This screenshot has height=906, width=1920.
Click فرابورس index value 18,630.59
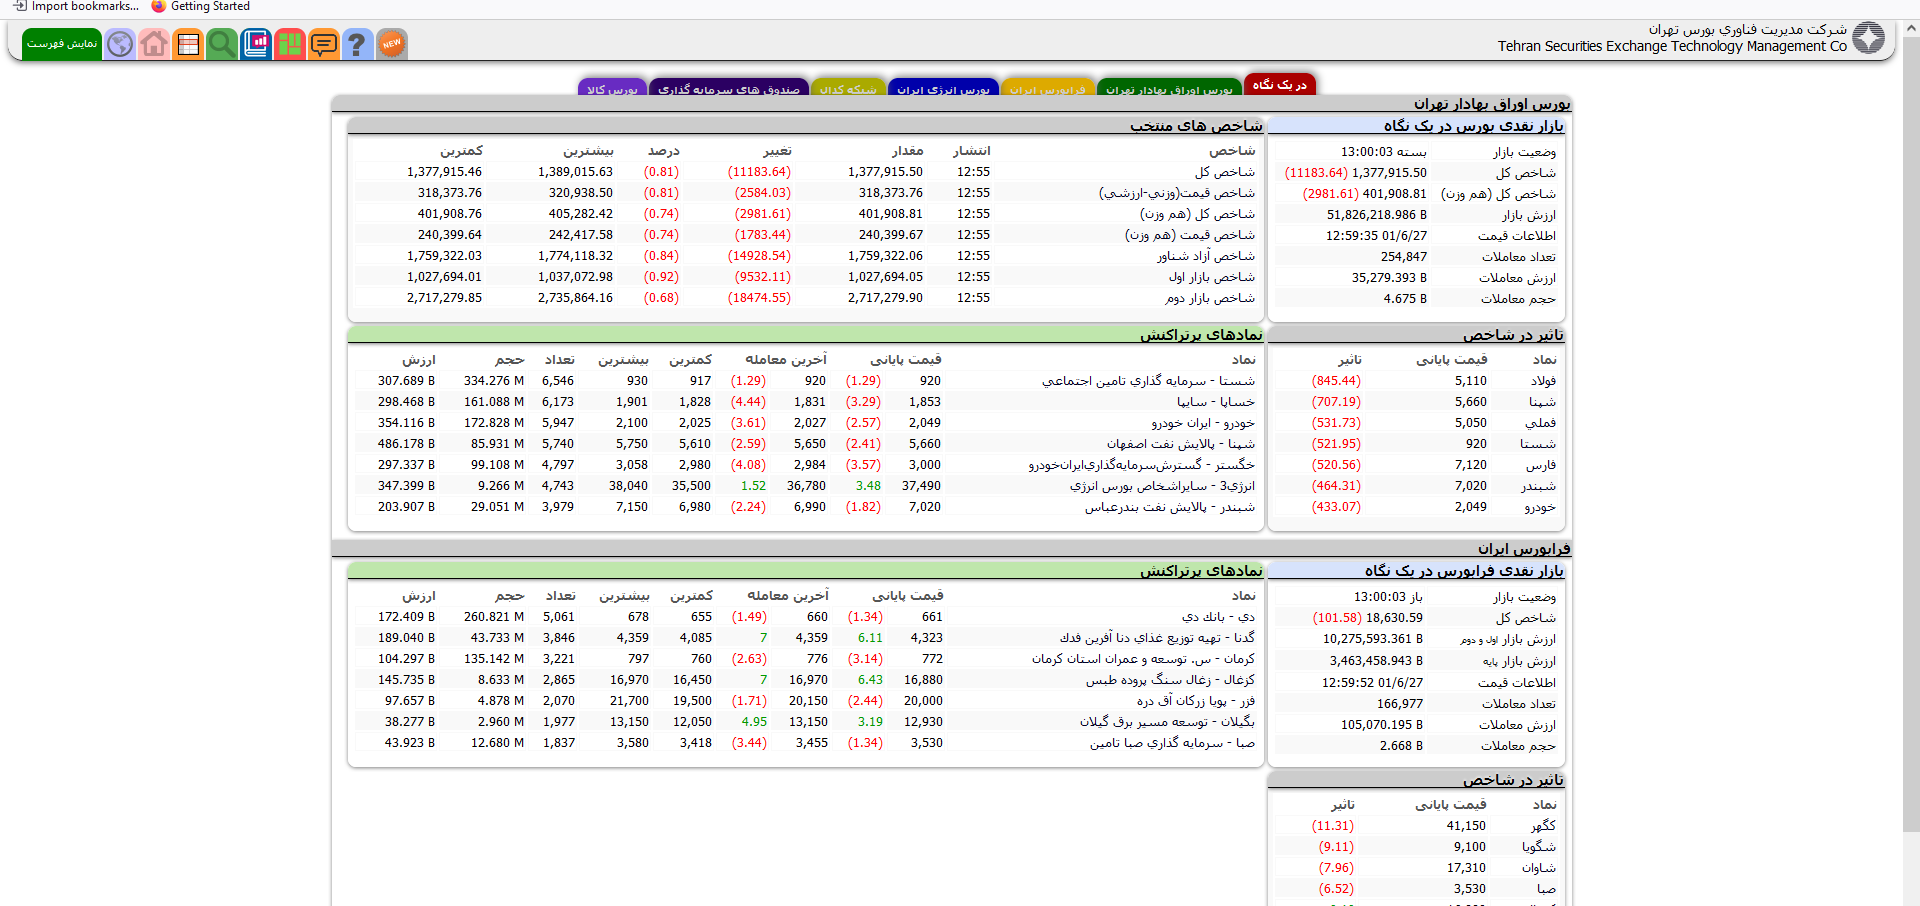click(1394, 618)
